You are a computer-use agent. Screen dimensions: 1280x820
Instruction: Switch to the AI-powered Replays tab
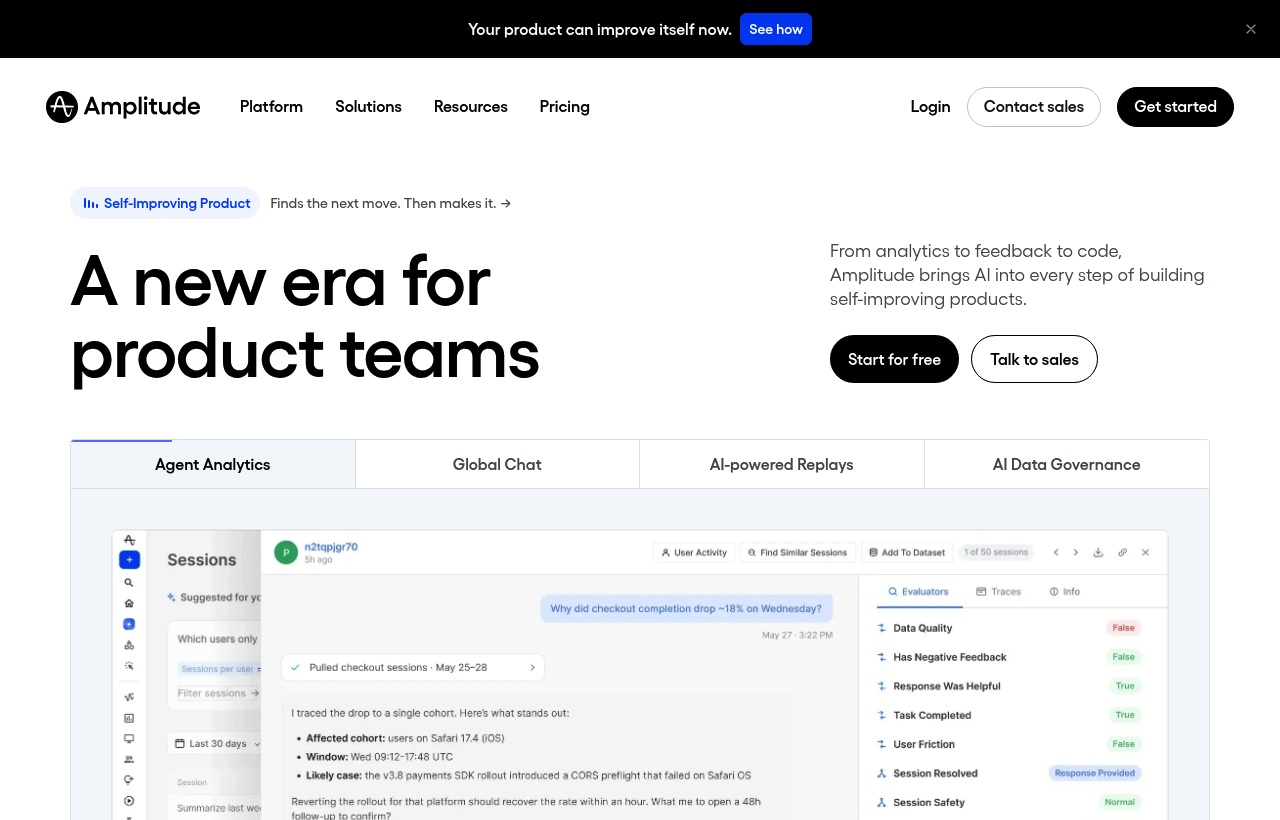[x=782, y=464]
